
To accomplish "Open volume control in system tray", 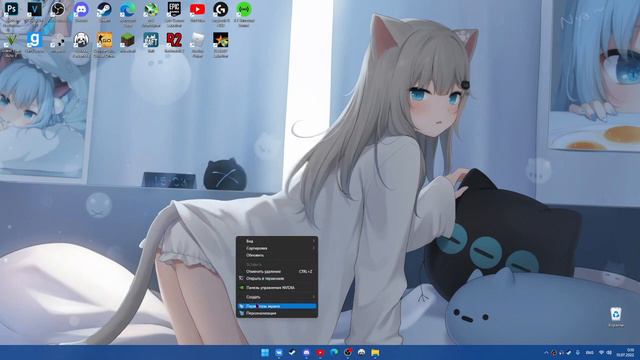I will (609, 352).
